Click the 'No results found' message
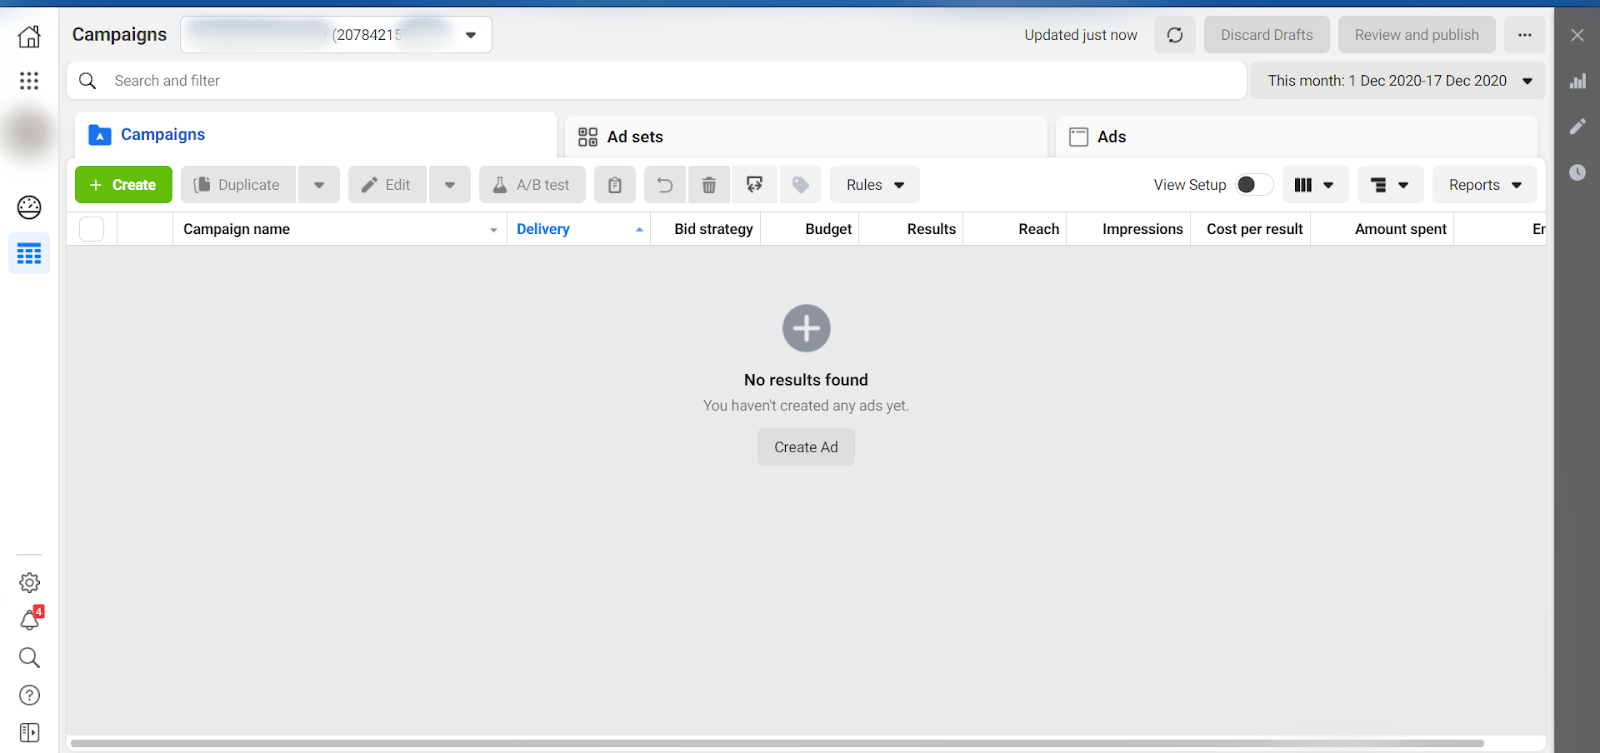Image resolution: width=1600 pixels, height=753 pixels. click(806, 380)
